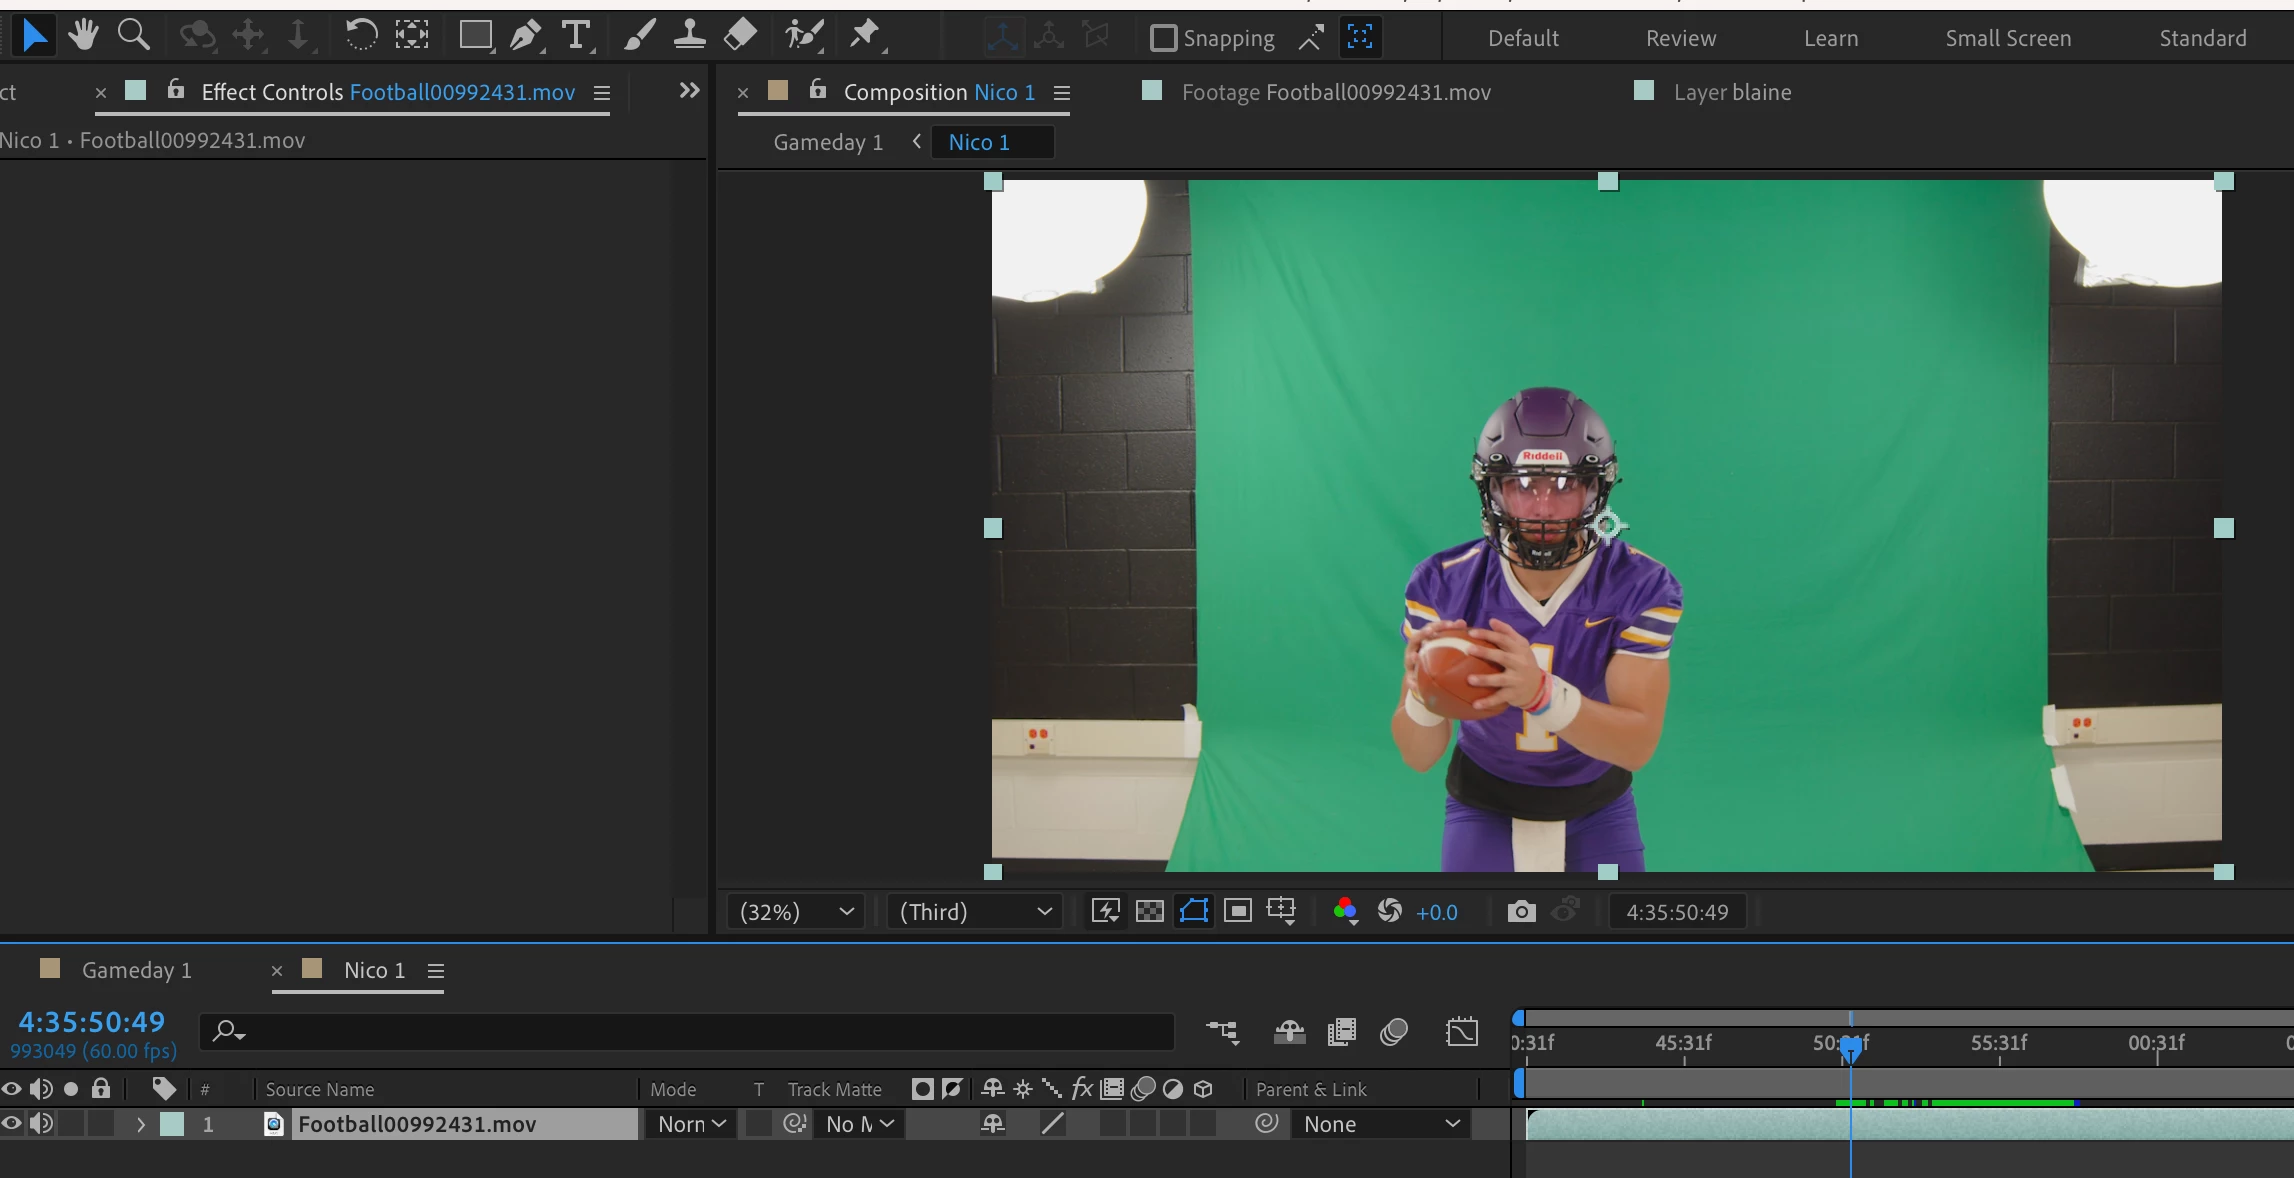Screen dimensions: 2294x1178
Task: Select the Hand tool
Action: (x=83, y=36)
